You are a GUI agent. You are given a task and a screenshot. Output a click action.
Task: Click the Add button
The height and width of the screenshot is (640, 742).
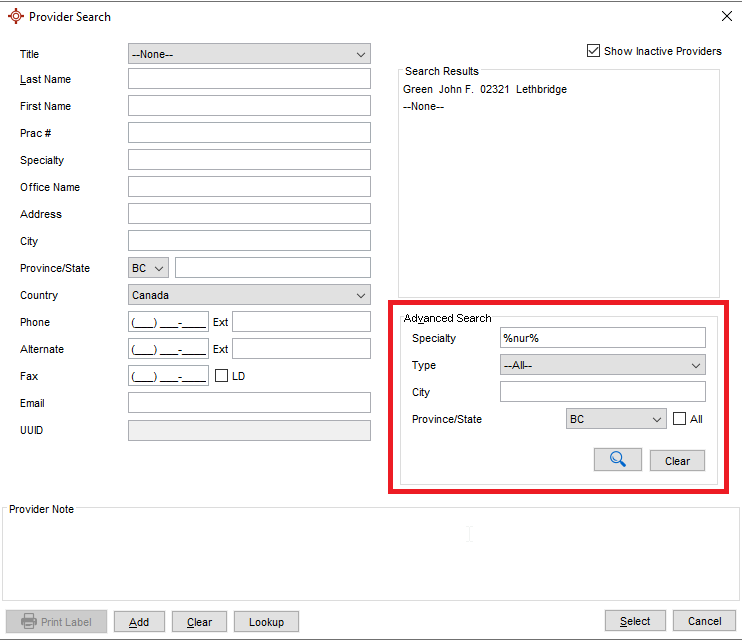(x=139, y=622)
